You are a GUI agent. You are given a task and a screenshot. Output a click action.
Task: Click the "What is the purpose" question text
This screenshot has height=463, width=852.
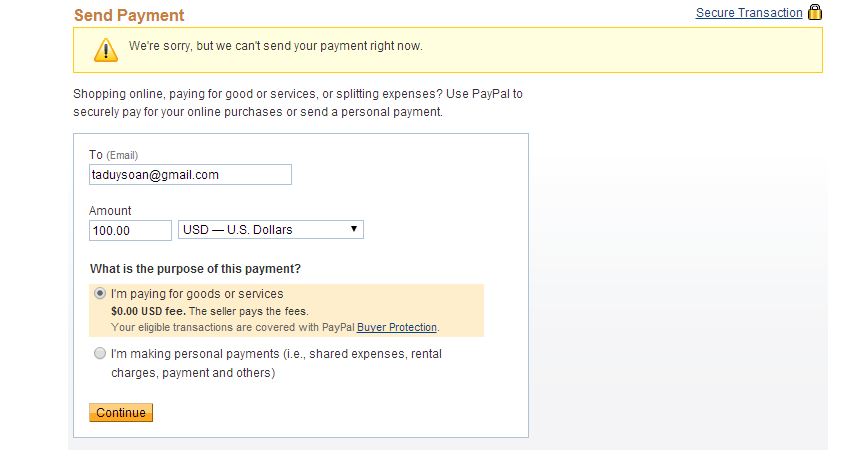[195, 269]
